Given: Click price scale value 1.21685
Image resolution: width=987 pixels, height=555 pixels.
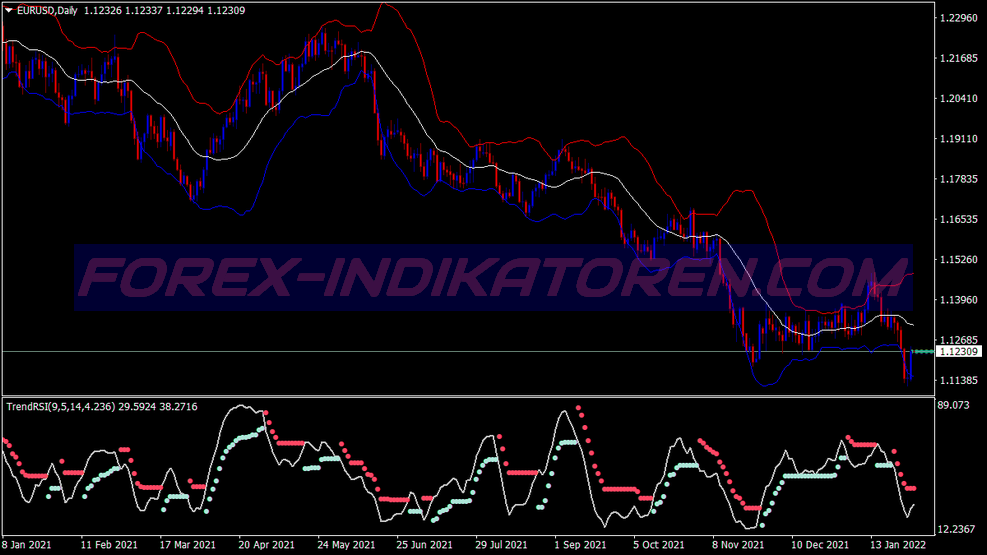Looking at the screenshot, I should pyautogui.click(x=959, y=59).
